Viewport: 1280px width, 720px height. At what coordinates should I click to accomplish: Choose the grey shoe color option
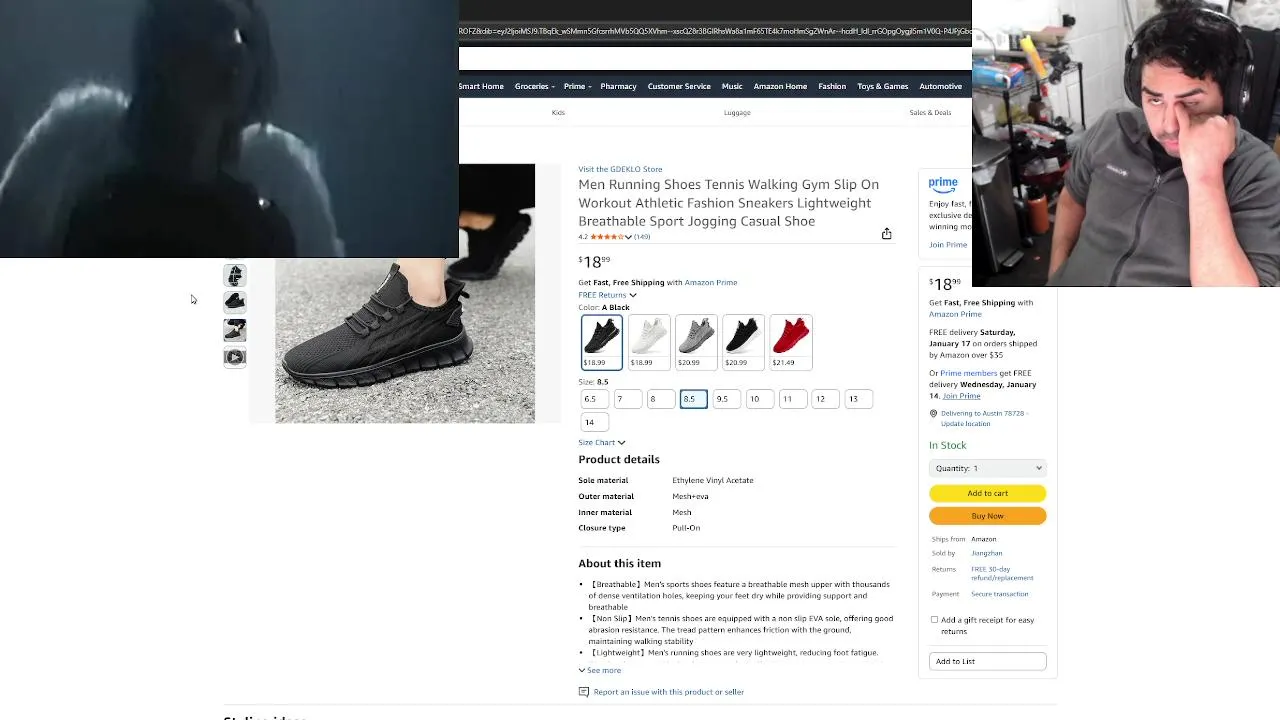(696, 342)
